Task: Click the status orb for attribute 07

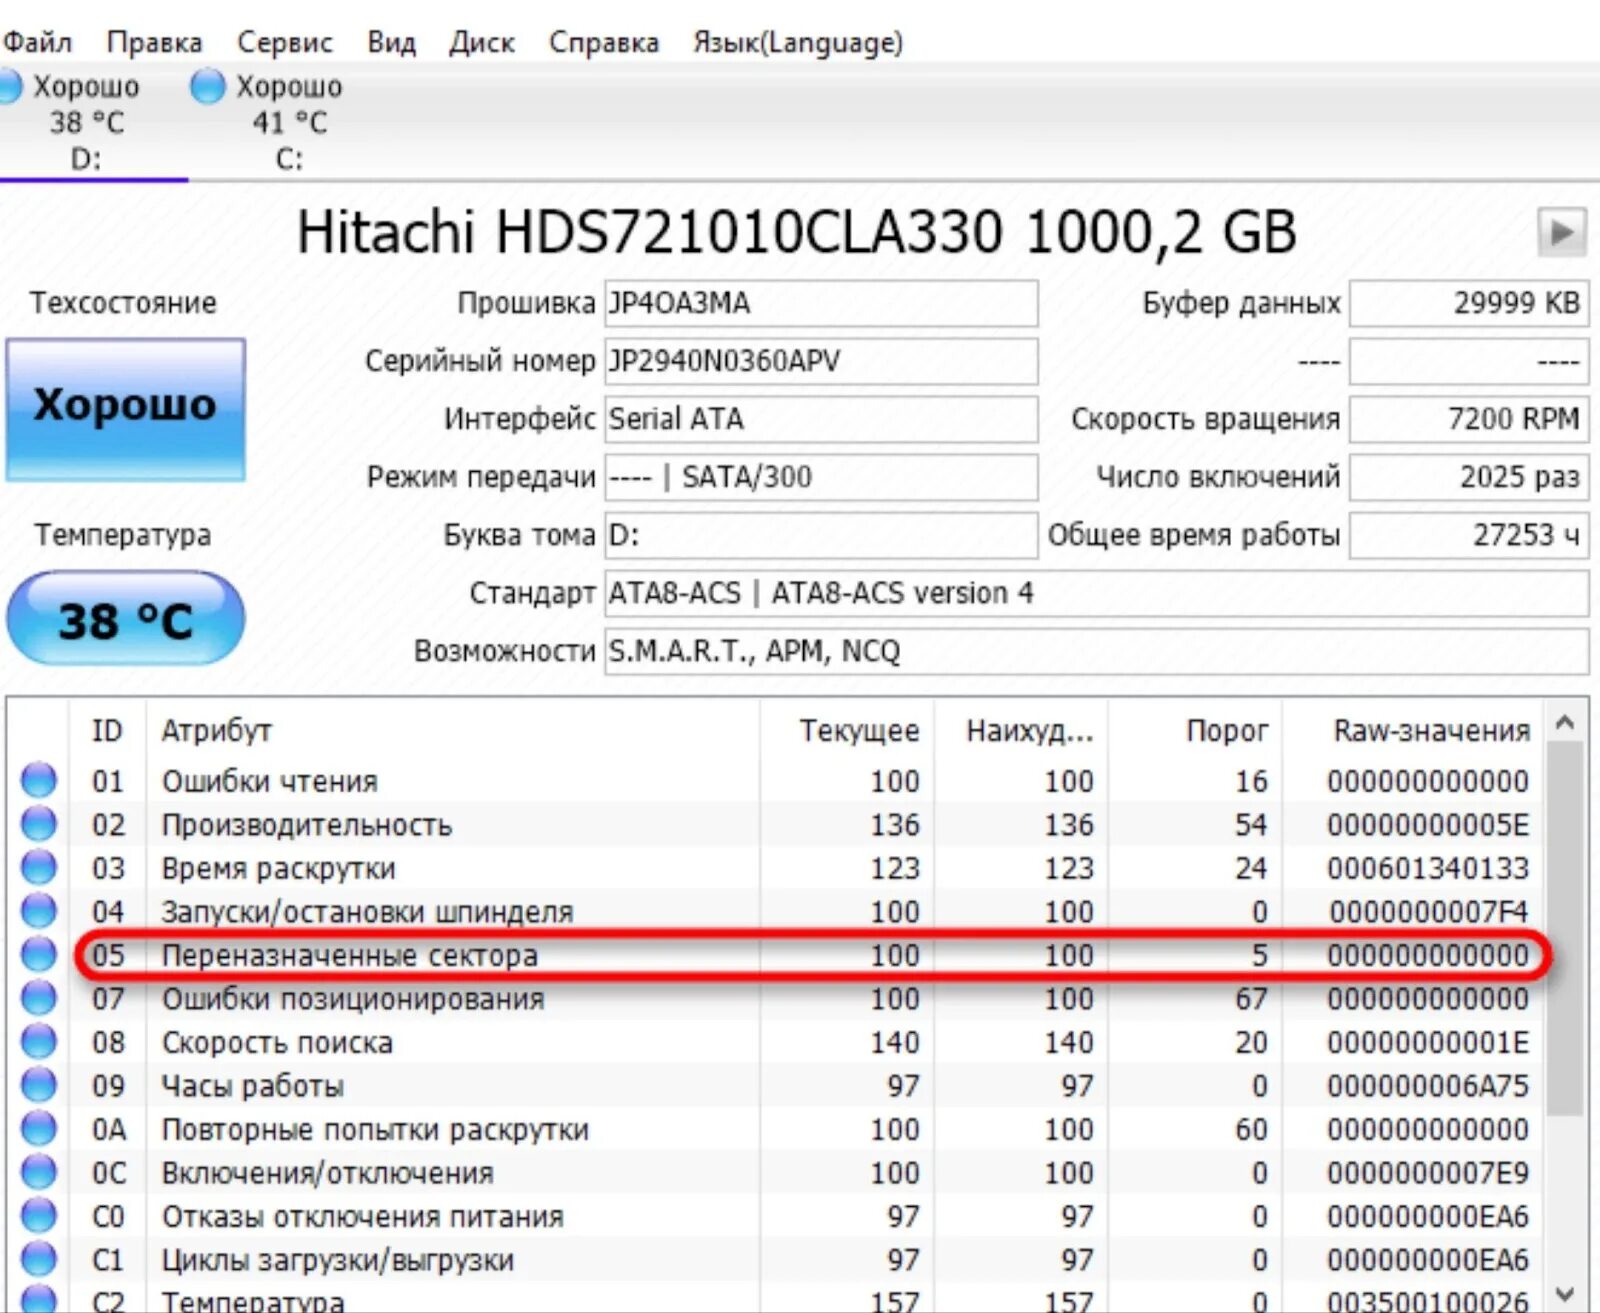Action: point(39,998)
